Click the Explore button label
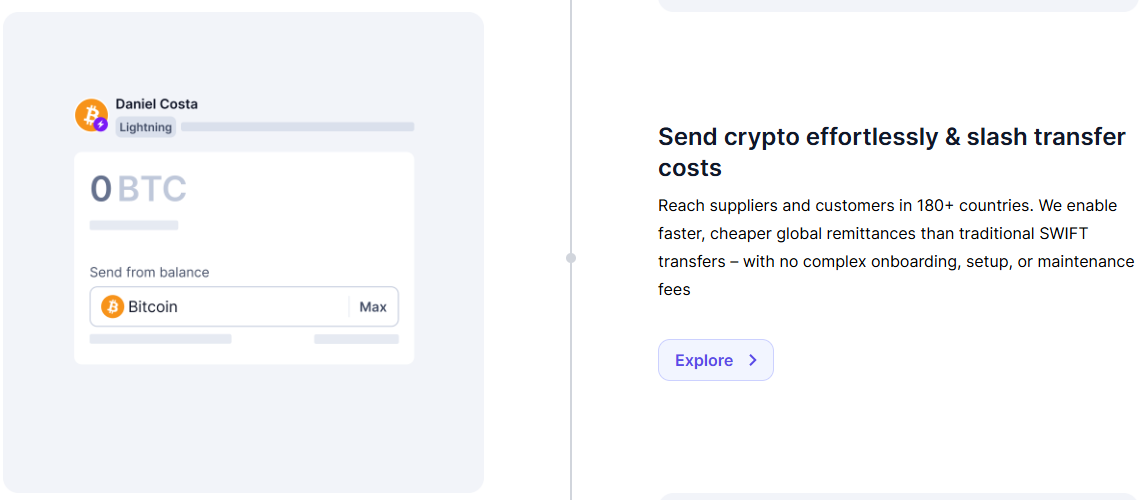 coord(704,360)
